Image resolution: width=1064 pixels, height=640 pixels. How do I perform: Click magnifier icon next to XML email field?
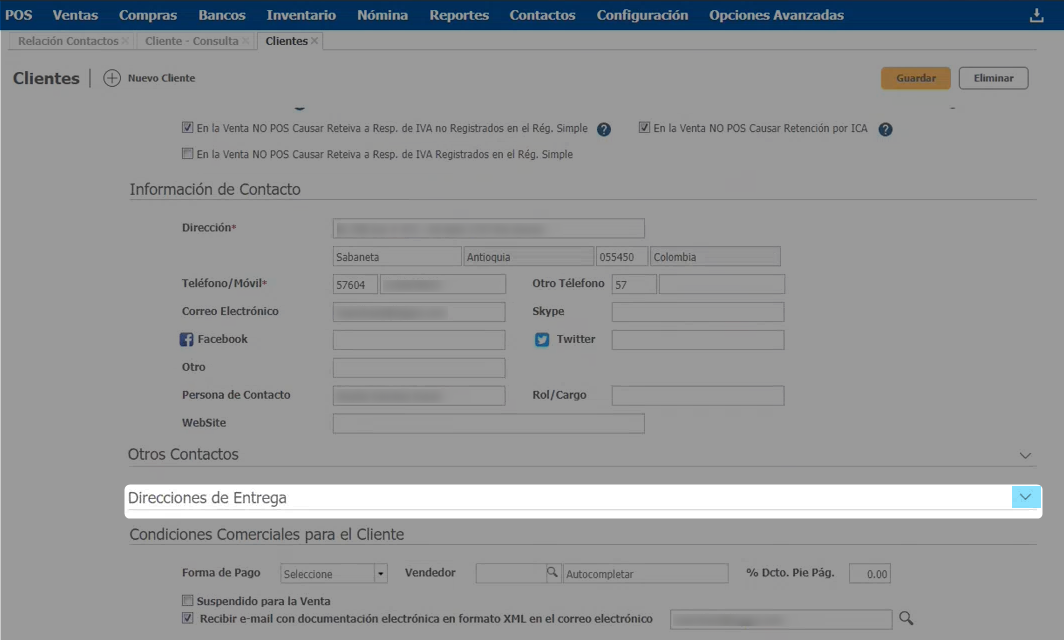coord(906,619)
